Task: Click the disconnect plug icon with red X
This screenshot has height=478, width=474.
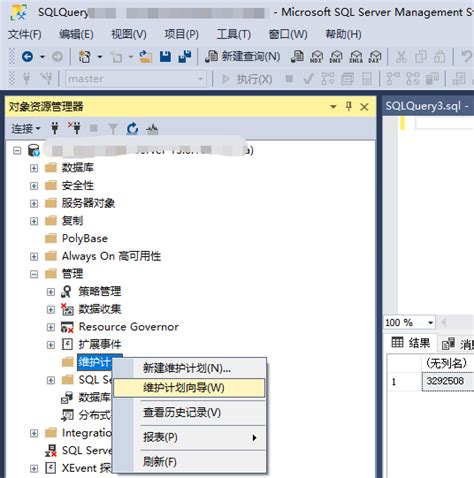Action: click(74, 128)
